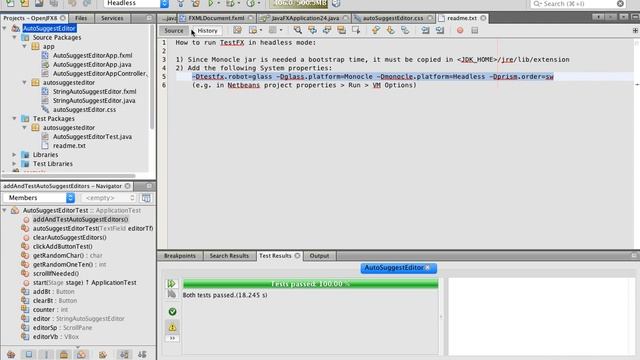The image size is (640, 360).
Task: Open the JavaFXApplication24.java editor tab
Action: click(x=305, y=18)
